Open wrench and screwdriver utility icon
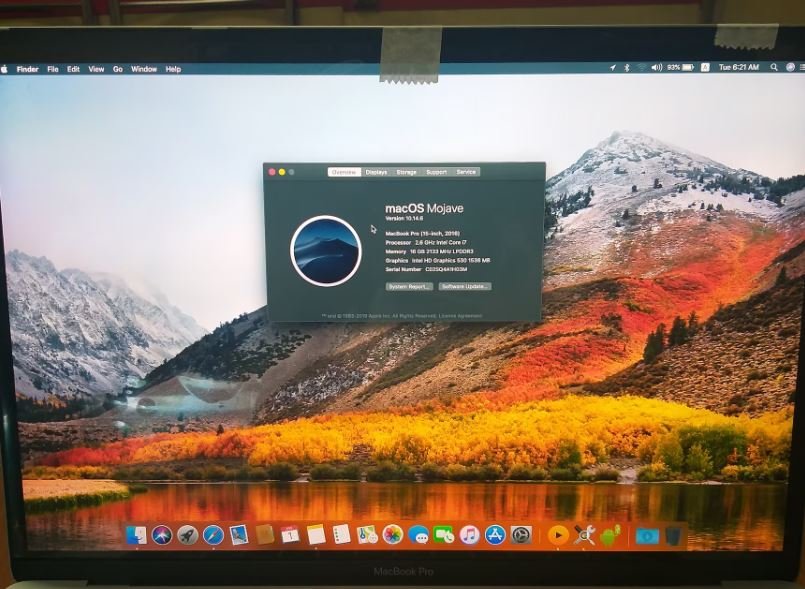Screen dimensions: 805x589 click(584, 535)
